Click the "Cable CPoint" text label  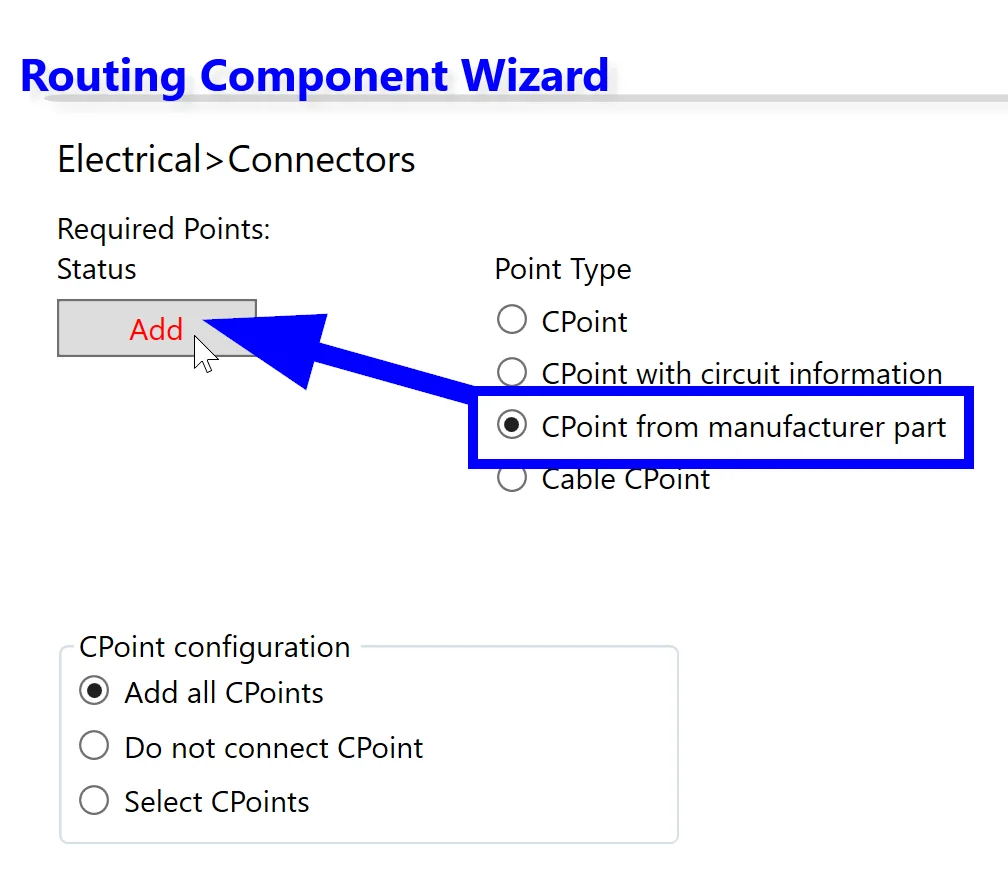(x=626, y=479)
